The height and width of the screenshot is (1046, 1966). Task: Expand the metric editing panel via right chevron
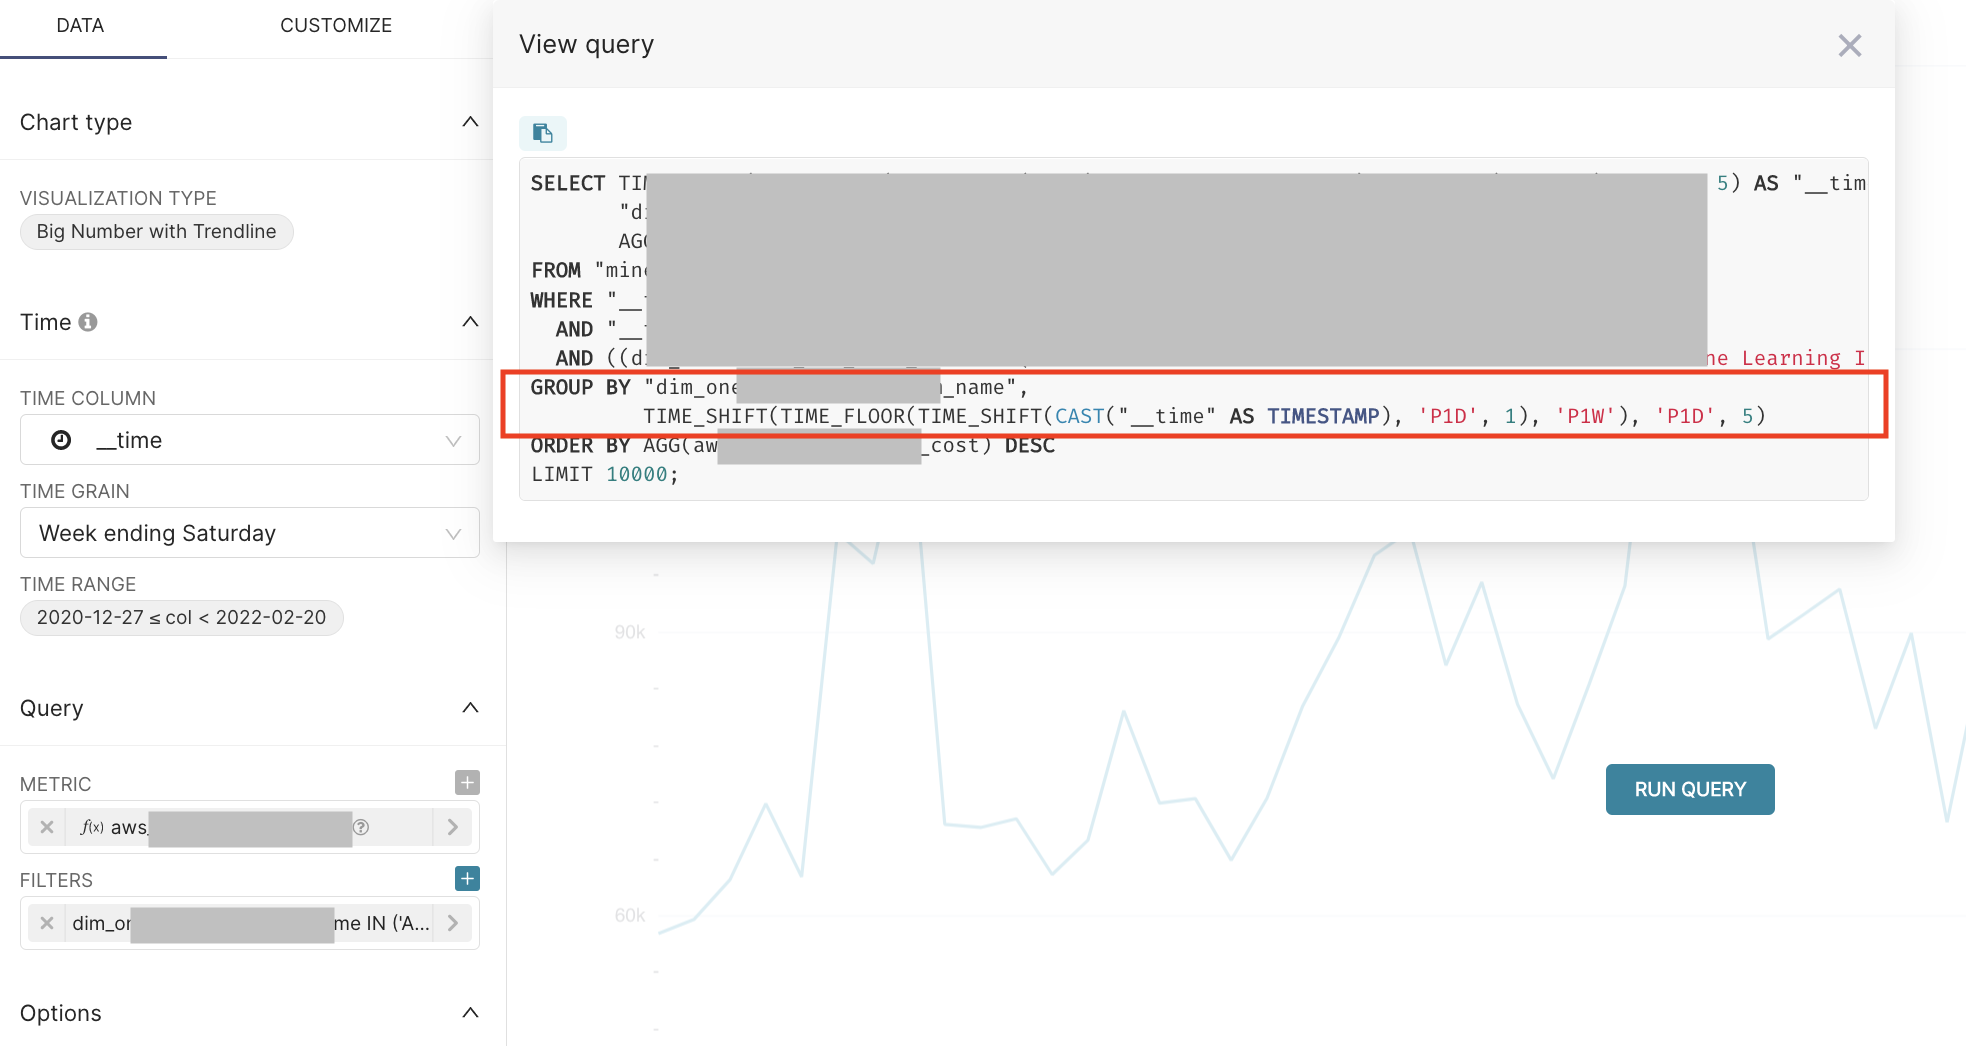452,827
